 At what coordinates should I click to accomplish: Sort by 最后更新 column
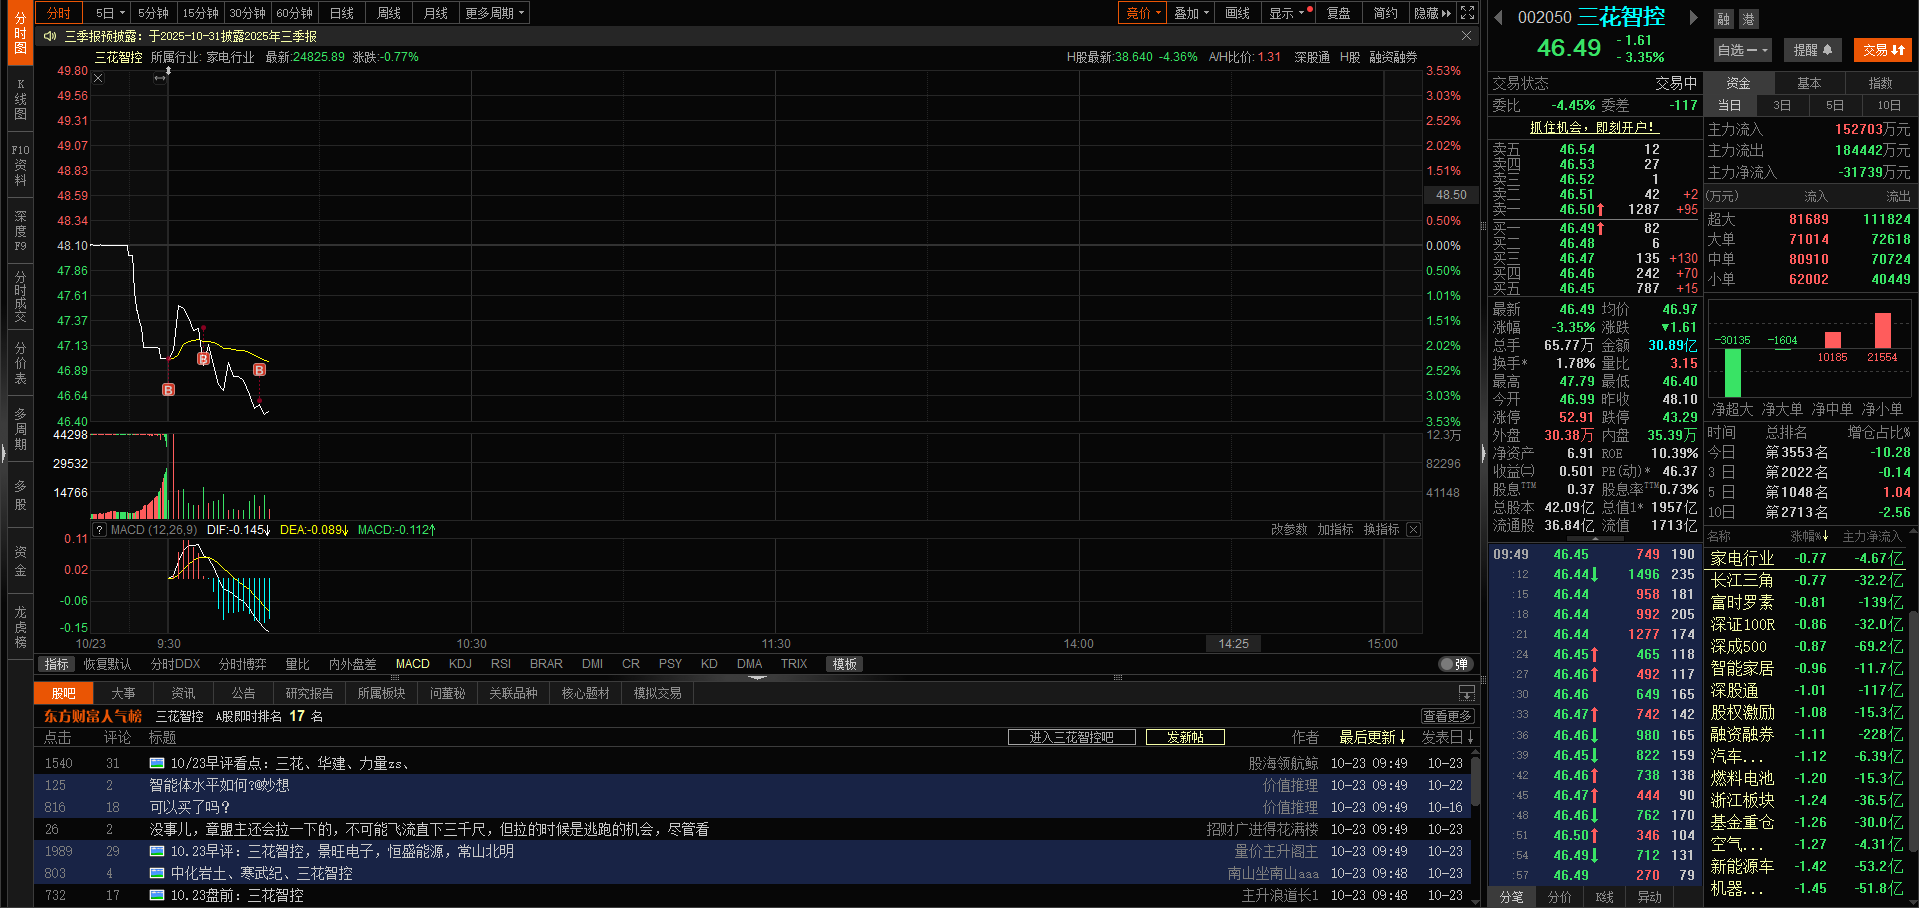pos(1372,737)
